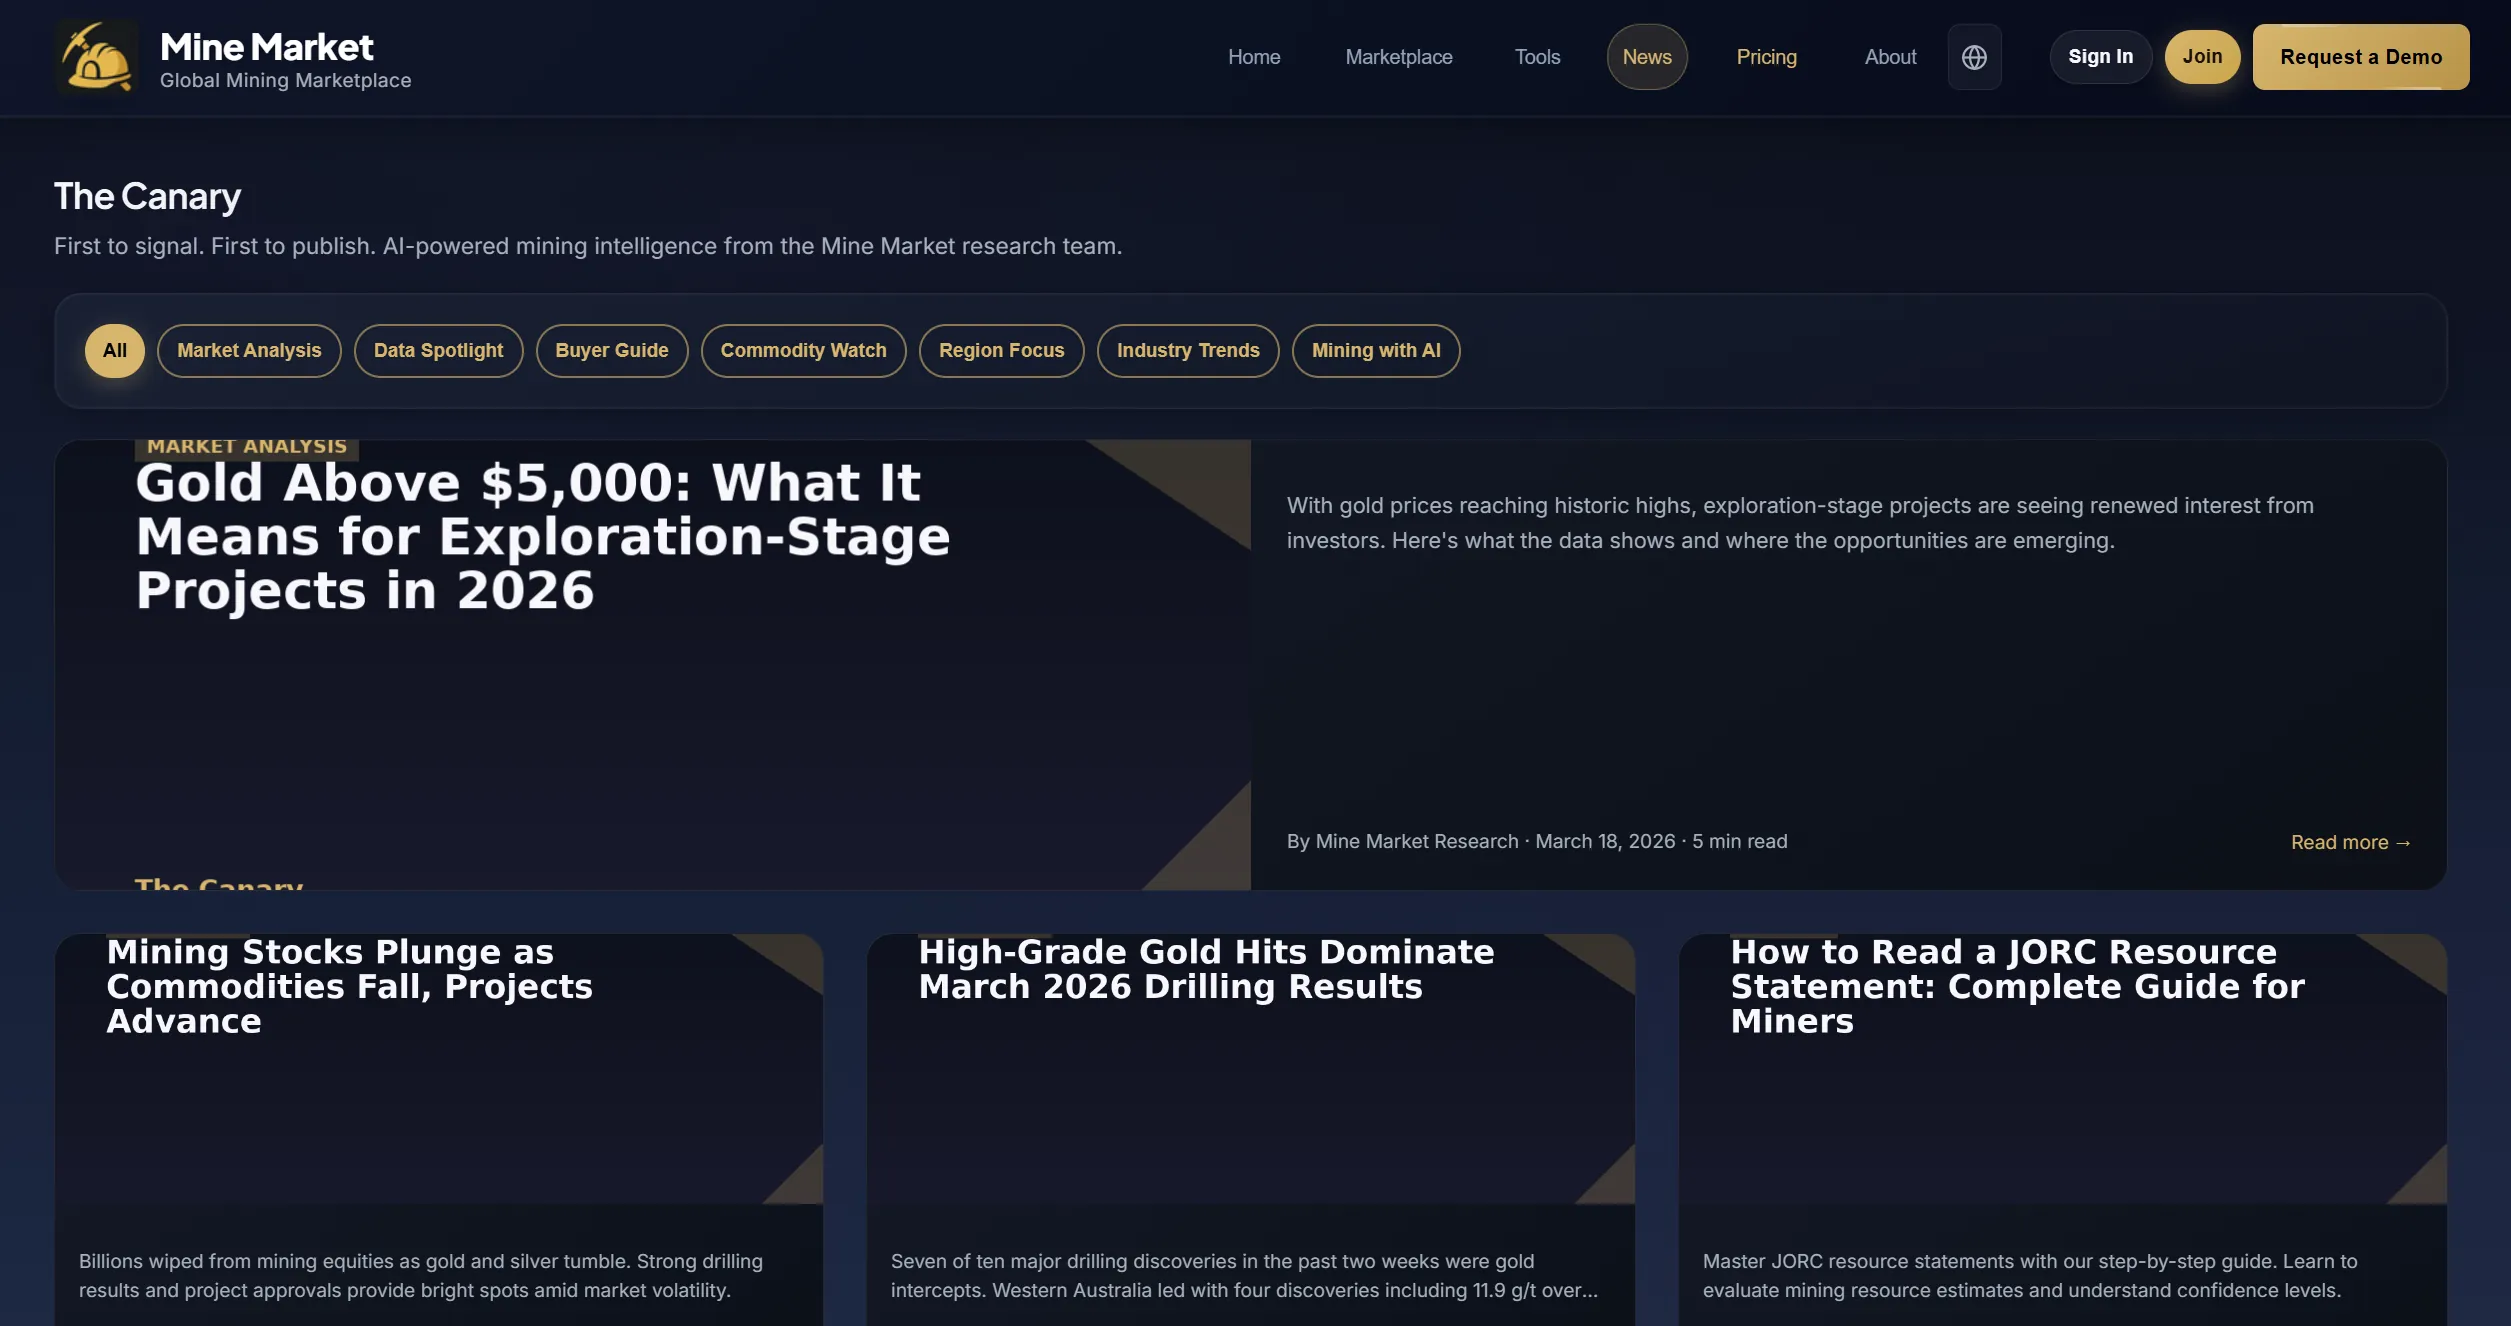This screenshot has height=1326, width=2511.
Task: Filter articles by Commodity Watch
Action: (x=803, y=351)
